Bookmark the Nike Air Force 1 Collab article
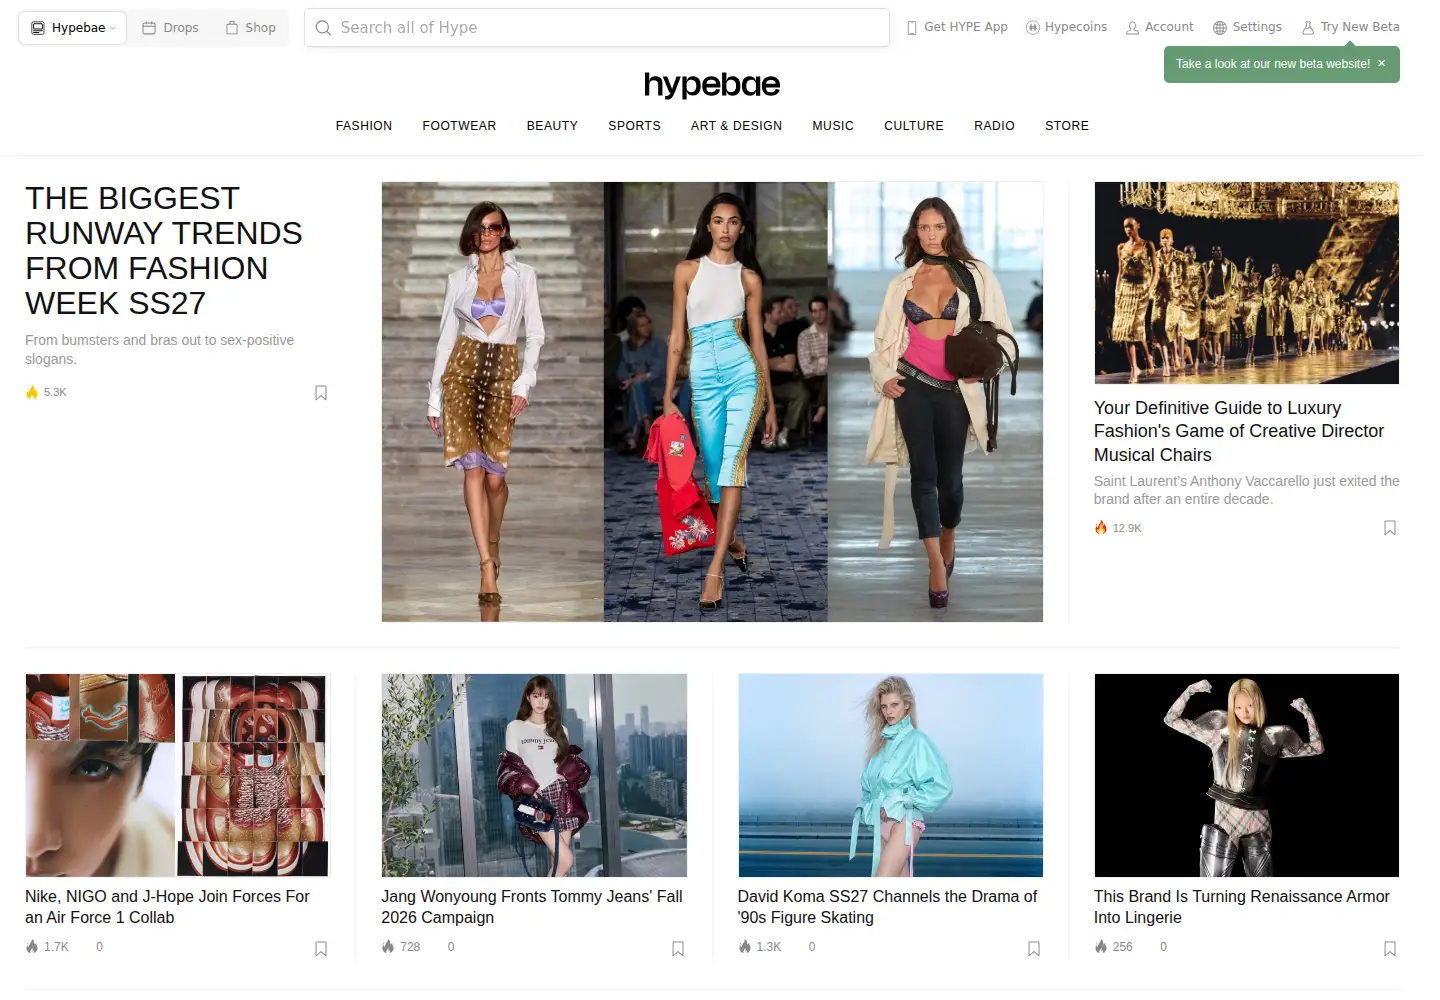Image resolution: width=1440 pixels, height=1000 pixels. click(321, 949)
